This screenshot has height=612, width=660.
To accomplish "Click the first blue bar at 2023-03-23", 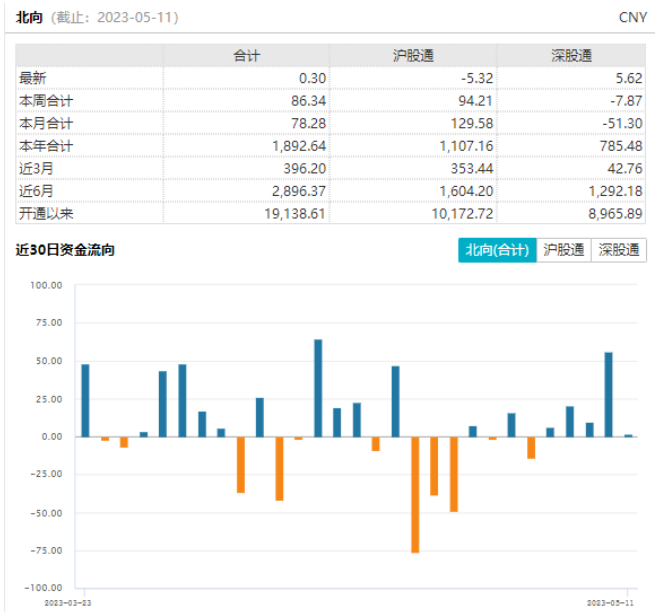I will 85,400.
